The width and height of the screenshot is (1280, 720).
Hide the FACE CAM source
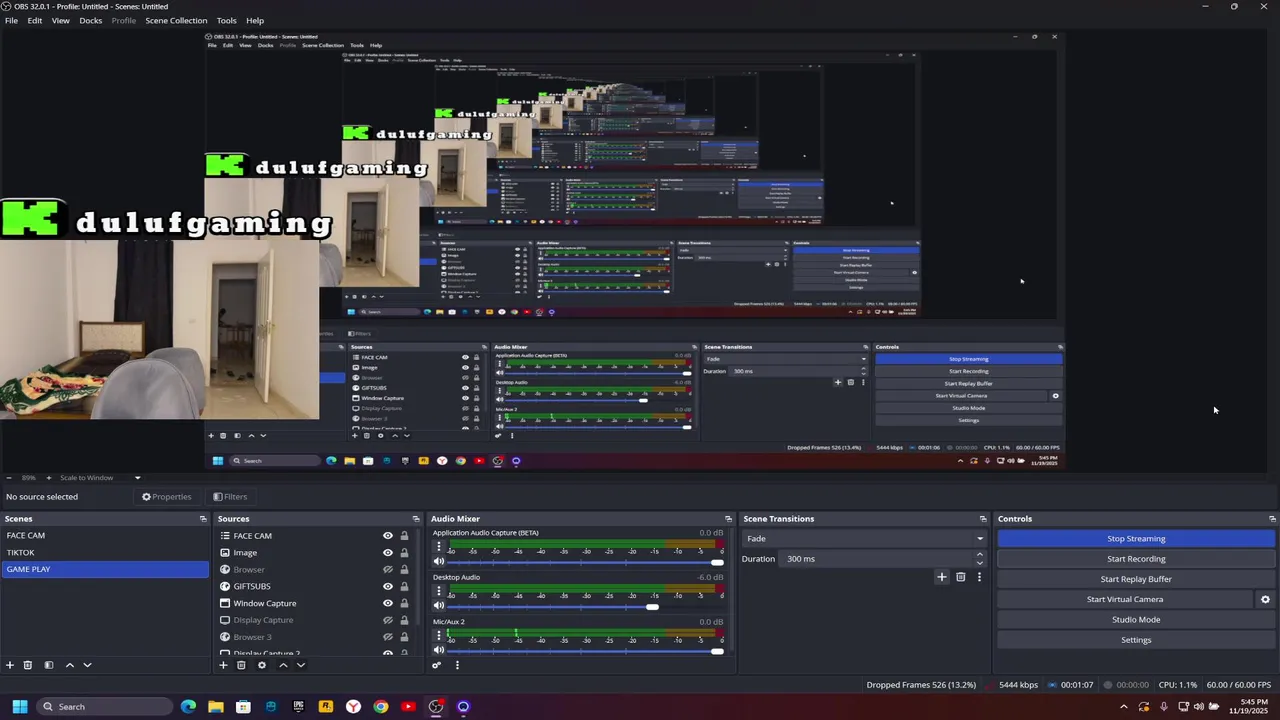pos(388,536)
